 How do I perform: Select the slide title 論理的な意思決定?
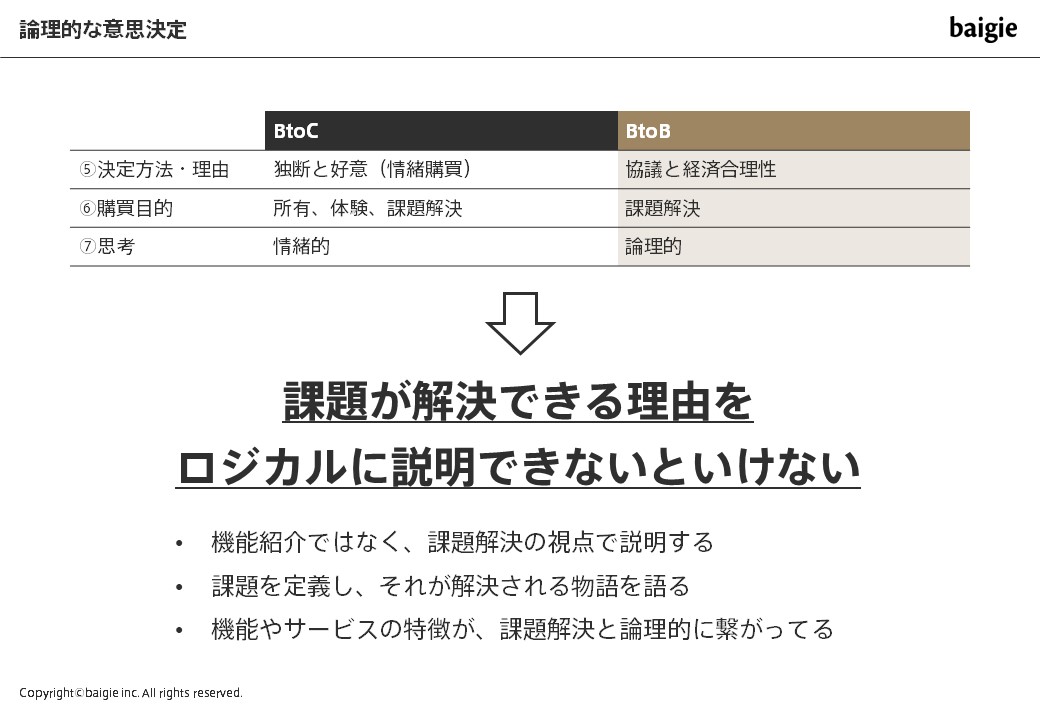click(103, 30)
